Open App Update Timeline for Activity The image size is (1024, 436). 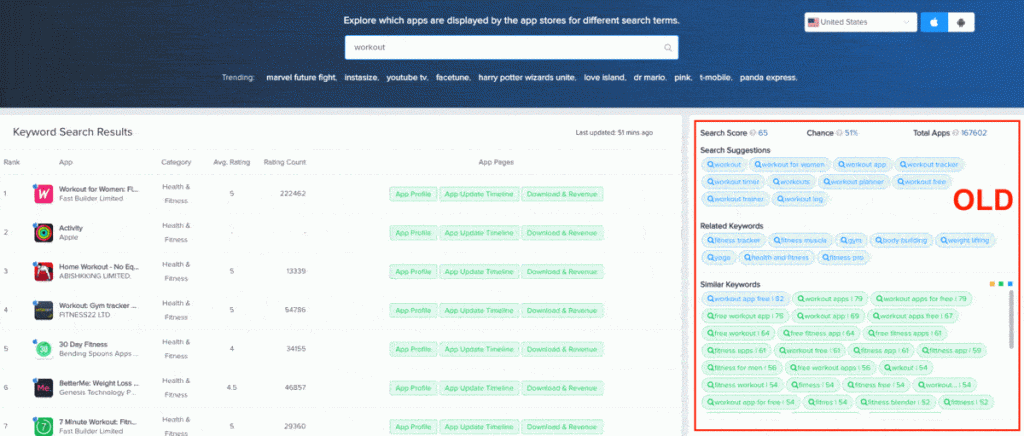pos(479,233)
